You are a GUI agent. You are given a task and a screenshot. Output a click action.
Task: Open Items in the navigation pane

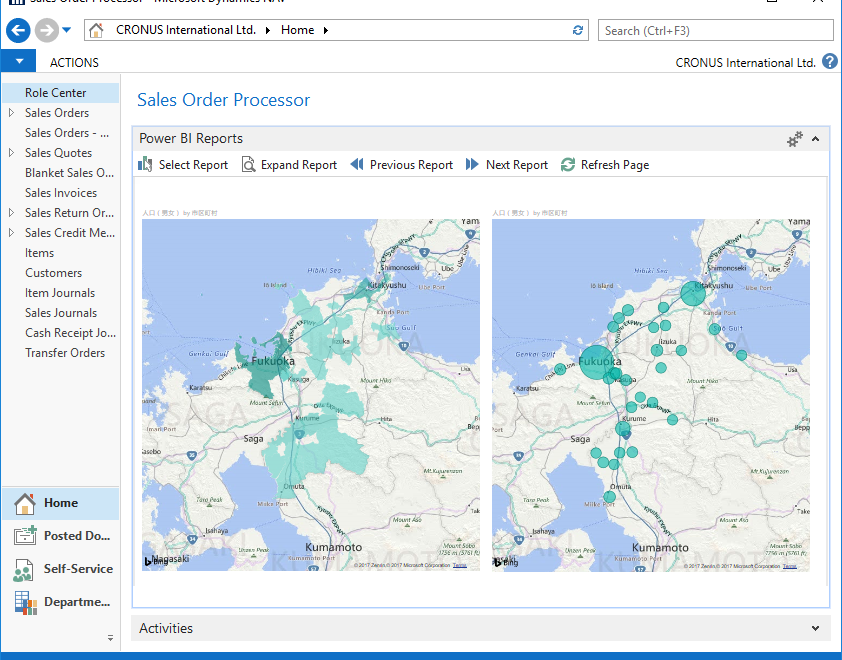(x=39, y=253)
